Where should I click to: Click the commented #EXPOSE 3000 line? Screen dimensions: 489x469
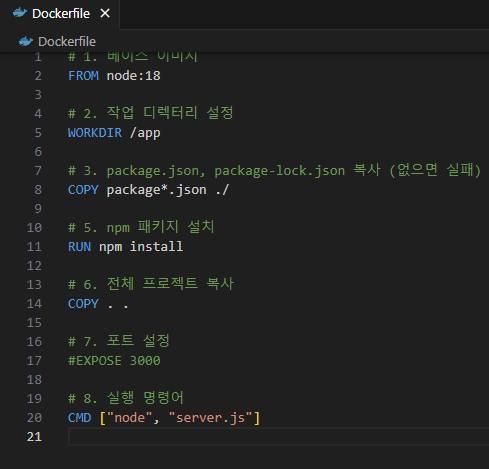click(x=114, y=361)
